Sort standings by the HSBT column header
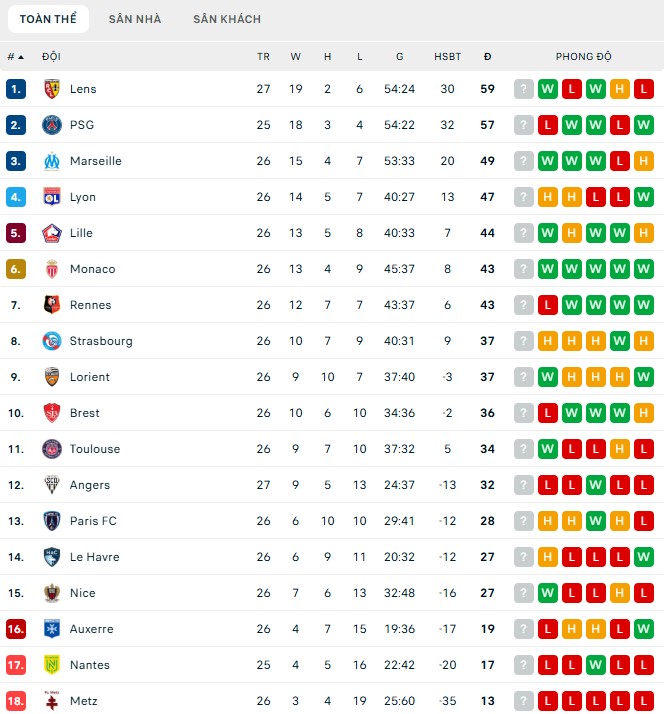Screen dimensions: 667x714 point(447,57)
